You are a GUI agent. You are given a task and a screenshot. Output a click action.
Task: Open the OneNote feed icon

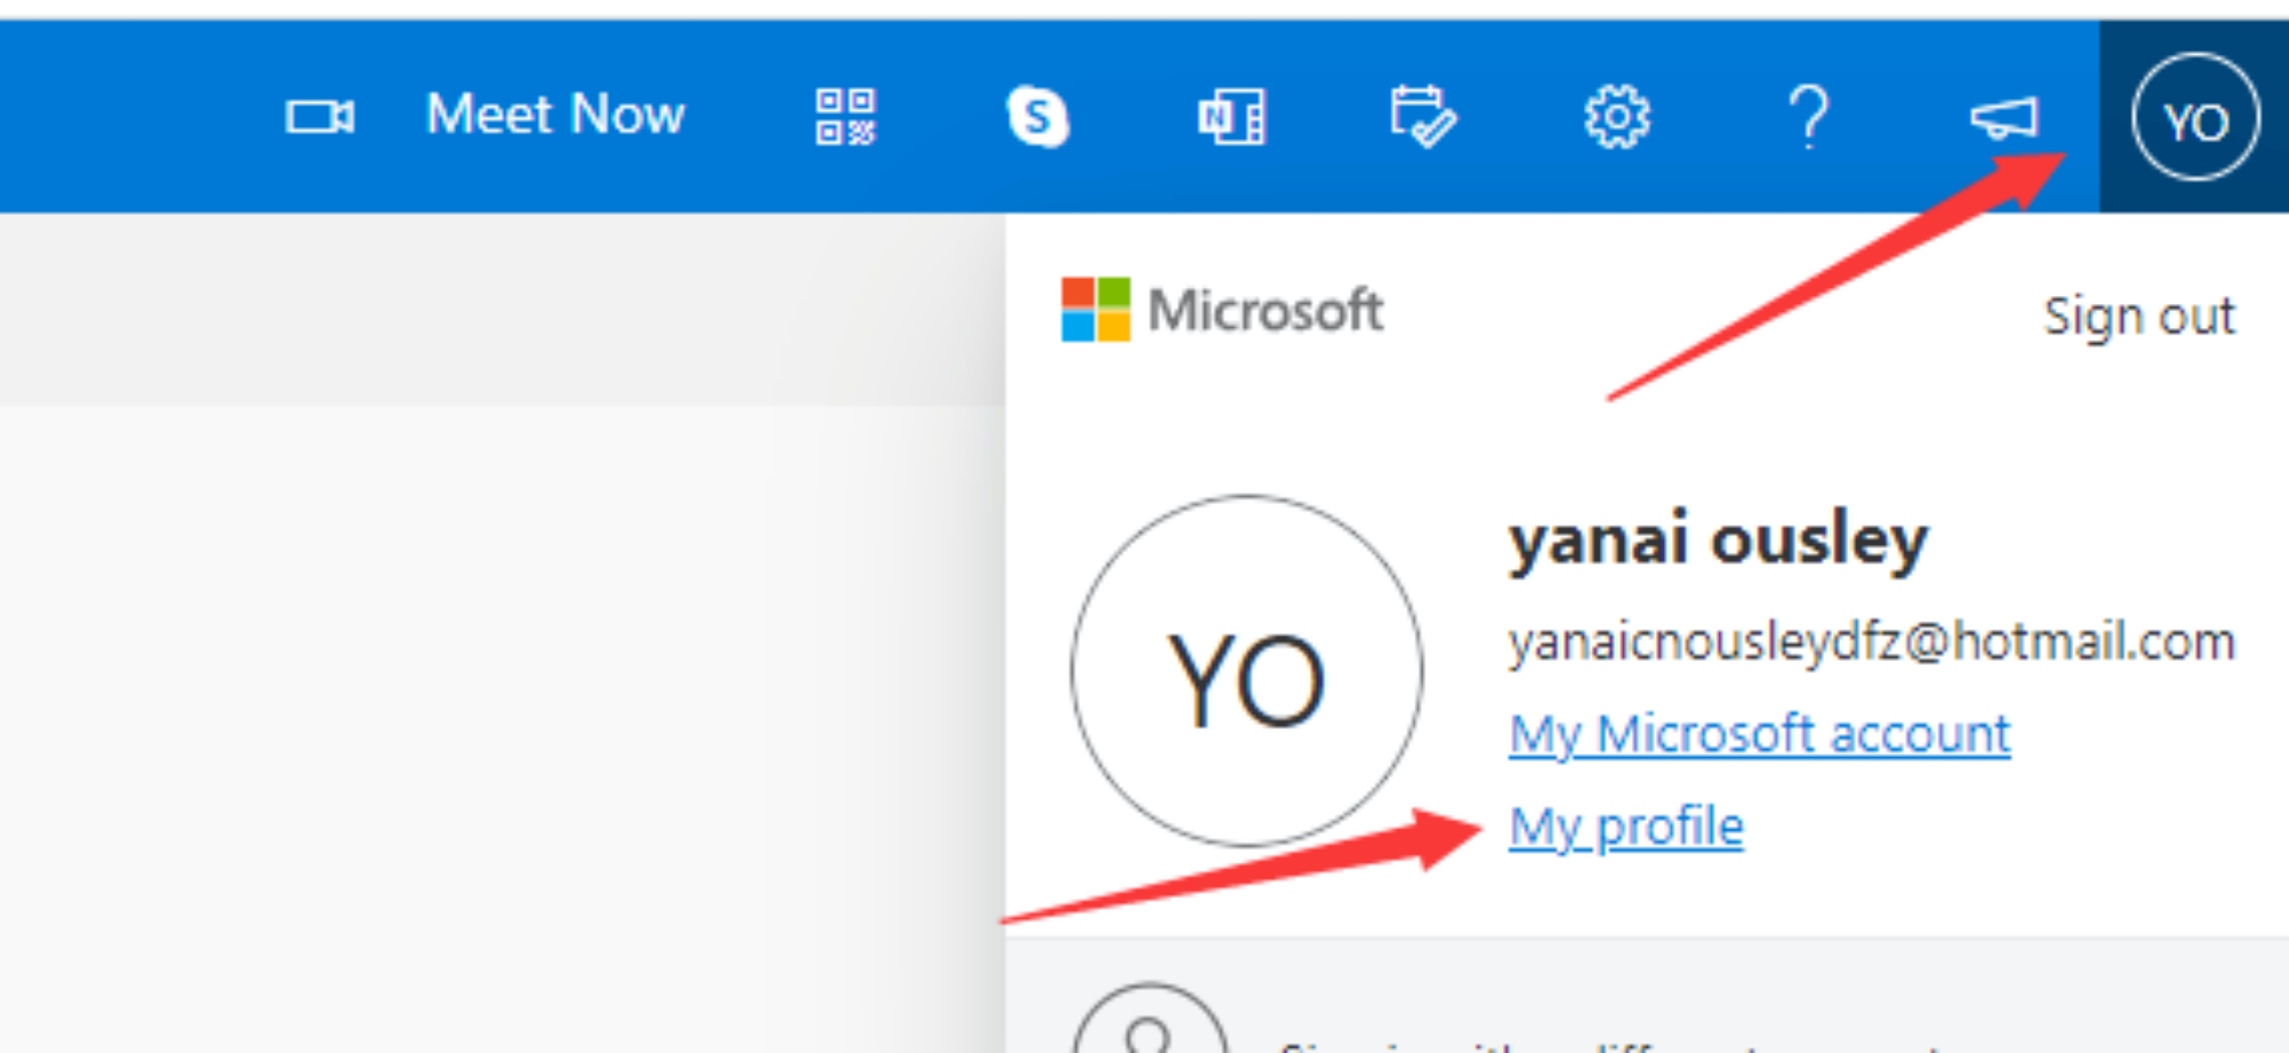(1231, 117)
